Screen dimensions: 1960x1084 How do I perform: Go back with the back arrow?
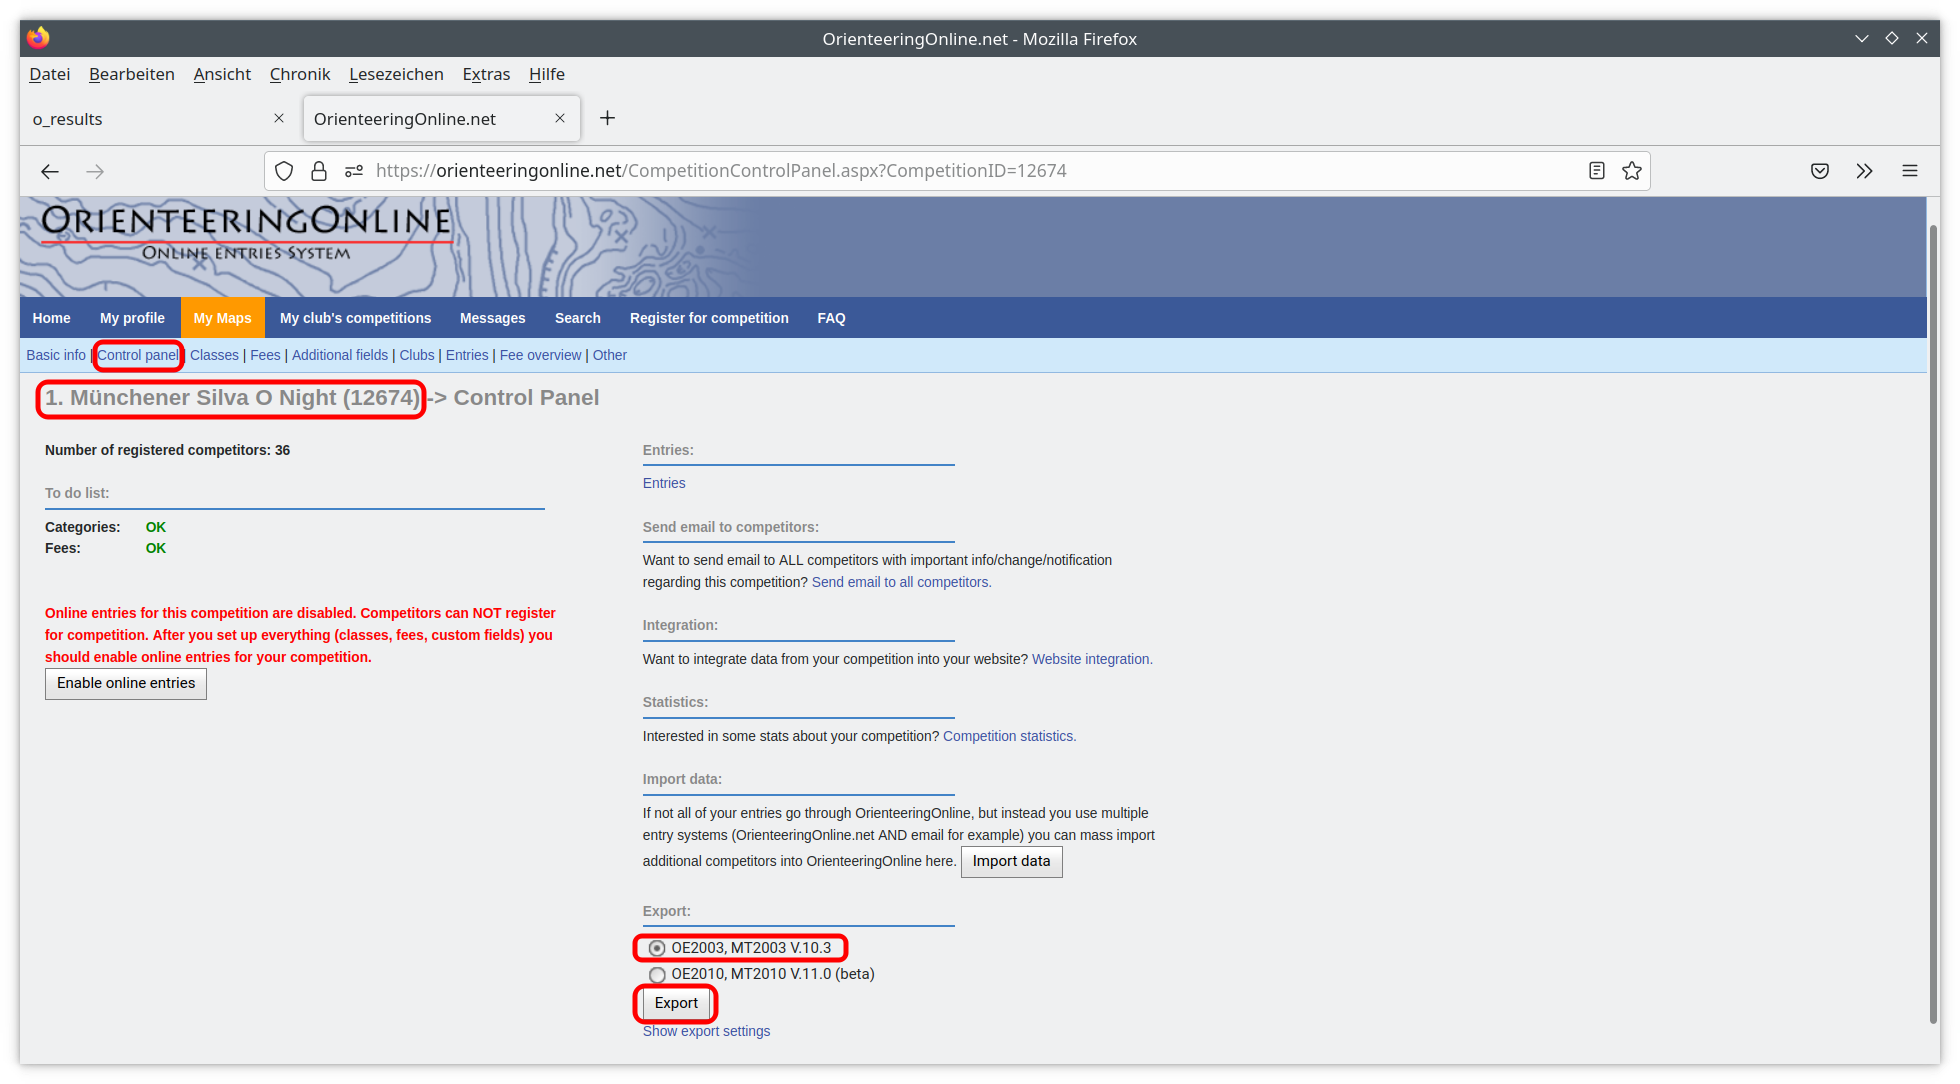[x=50, y=171]
